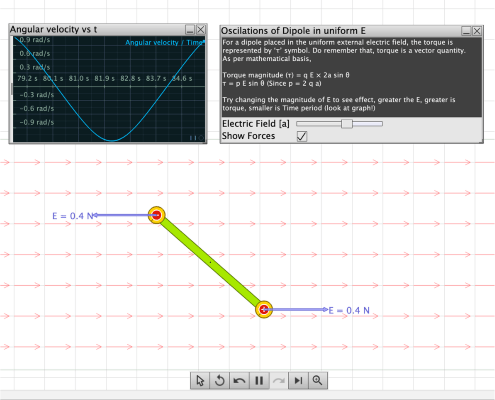This screenshot has height=400, width=495.
Task: Click the positive charge at dipole's lower end
Action: [264, 310]
